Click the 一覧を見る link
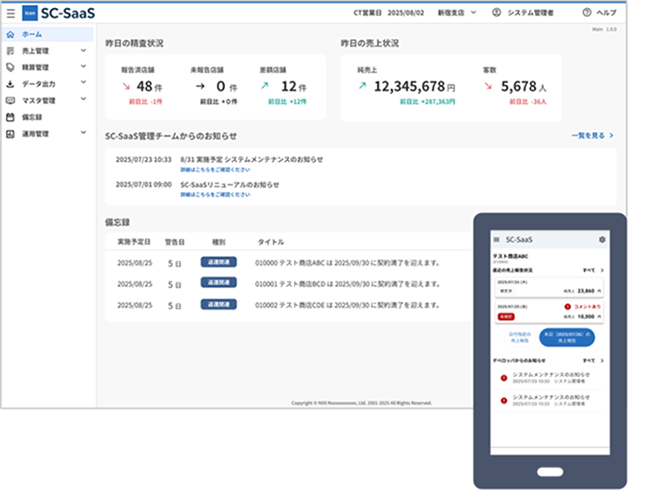Viewport: 650px width, 497px height. click(x=592, y=136)
